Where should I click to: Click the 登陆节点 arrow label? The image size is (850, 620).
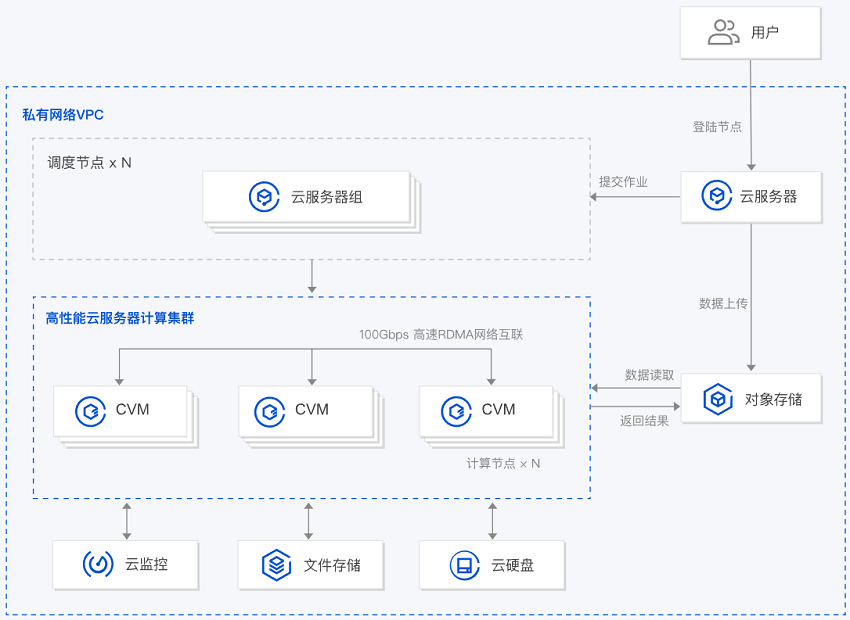717,127
